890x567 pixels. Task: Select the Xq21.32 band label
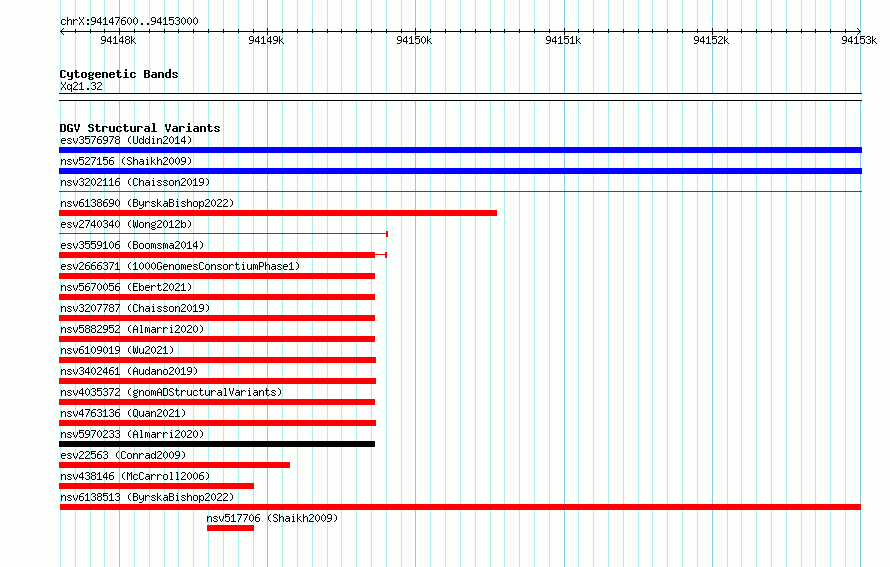tap(81, 86)
